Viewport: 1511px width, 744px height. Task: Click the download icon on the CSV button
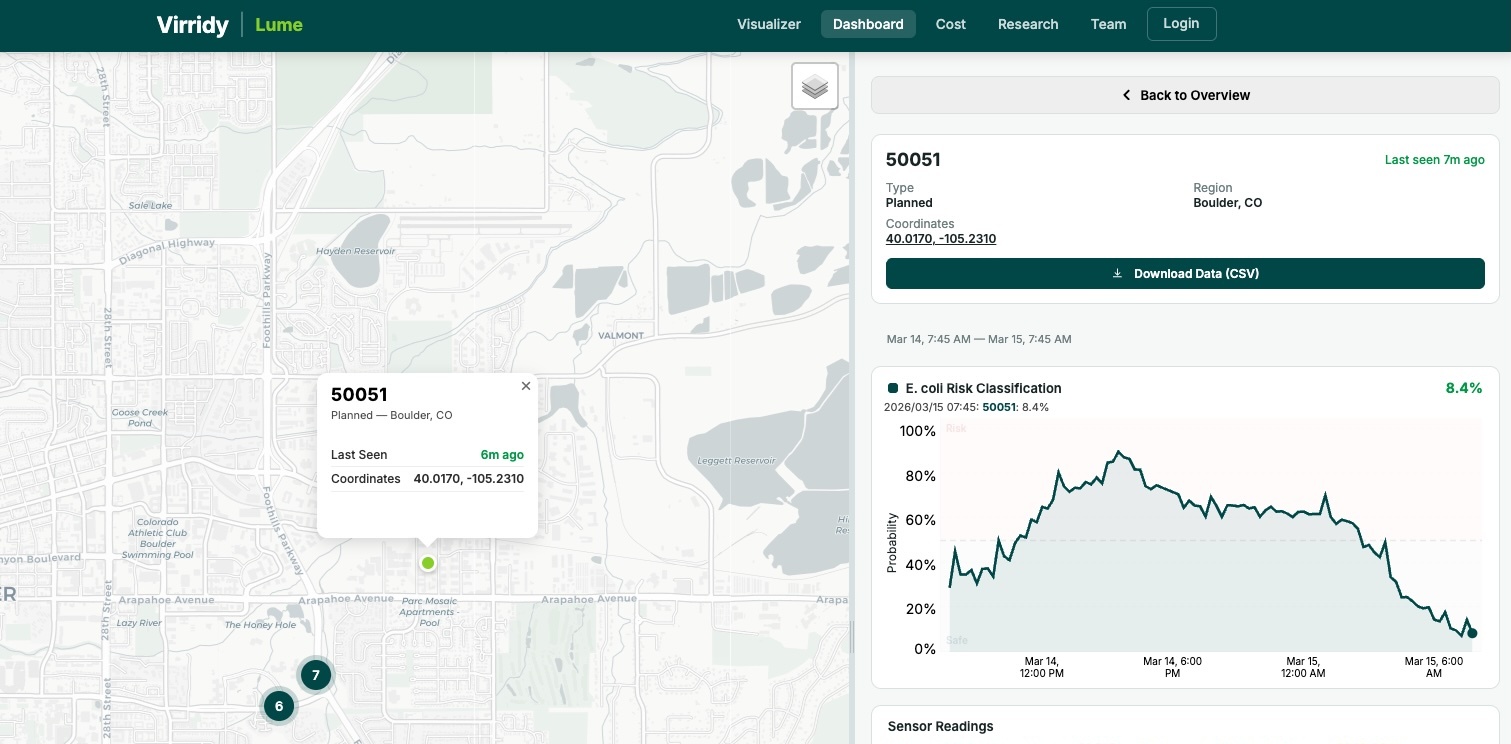coord(1117,273)
